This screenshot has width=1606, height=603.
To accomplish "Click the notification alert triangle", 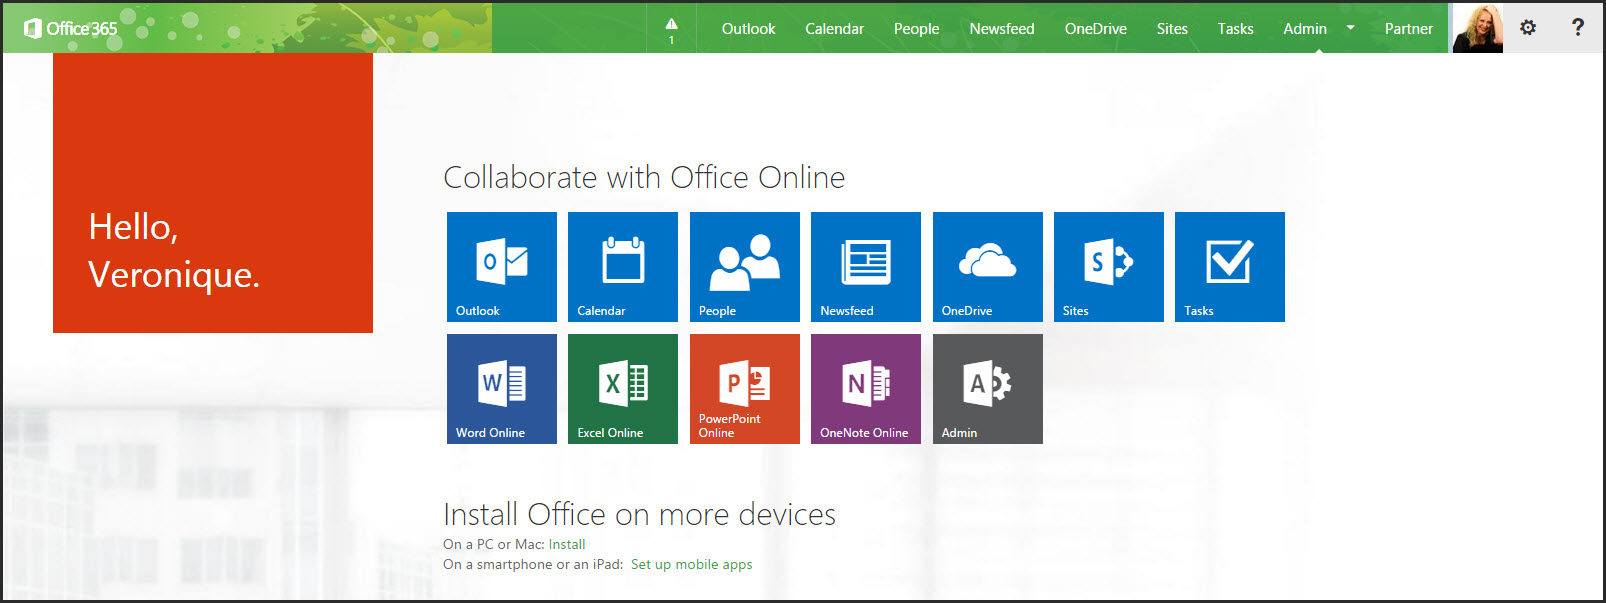I will (671, 28).
